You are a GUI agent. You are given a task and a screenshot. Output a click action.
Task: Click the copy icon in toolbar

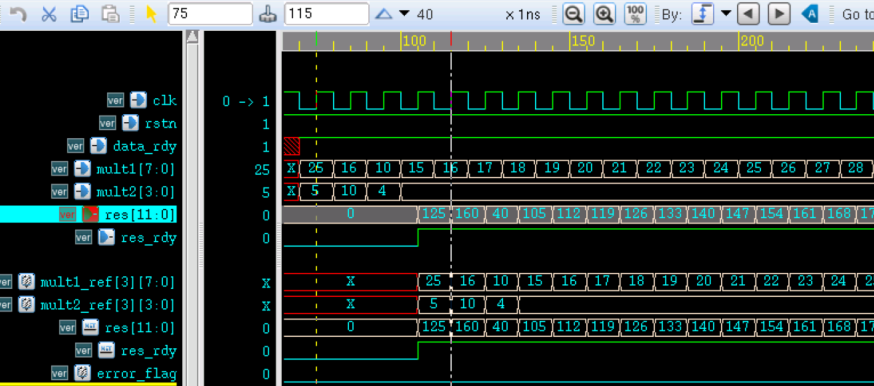(x=80, y=14)
